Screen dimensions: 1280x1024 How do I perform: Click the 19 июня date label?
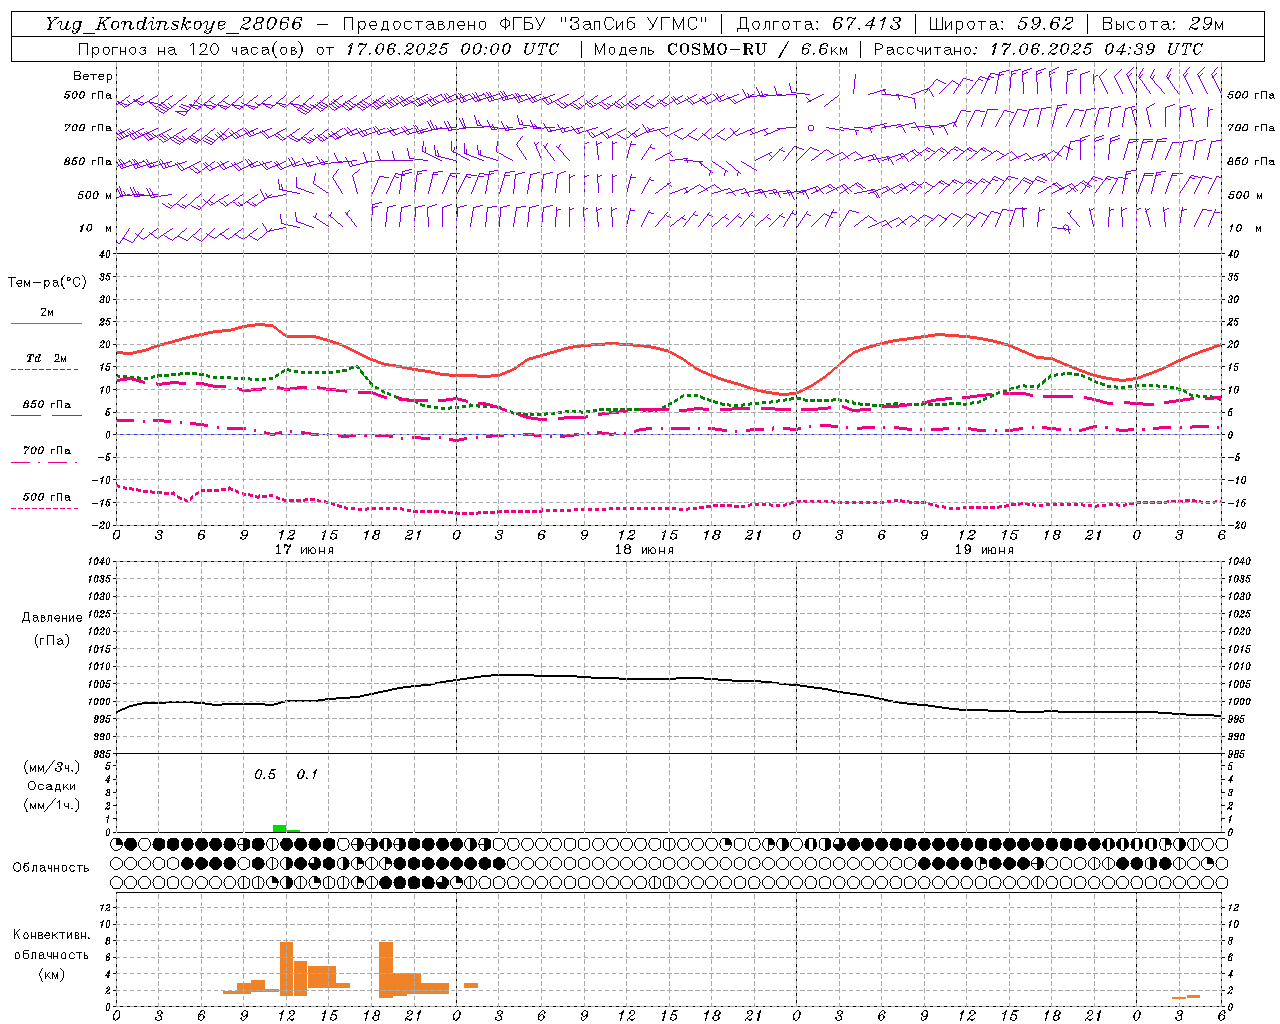coord(984,550)
